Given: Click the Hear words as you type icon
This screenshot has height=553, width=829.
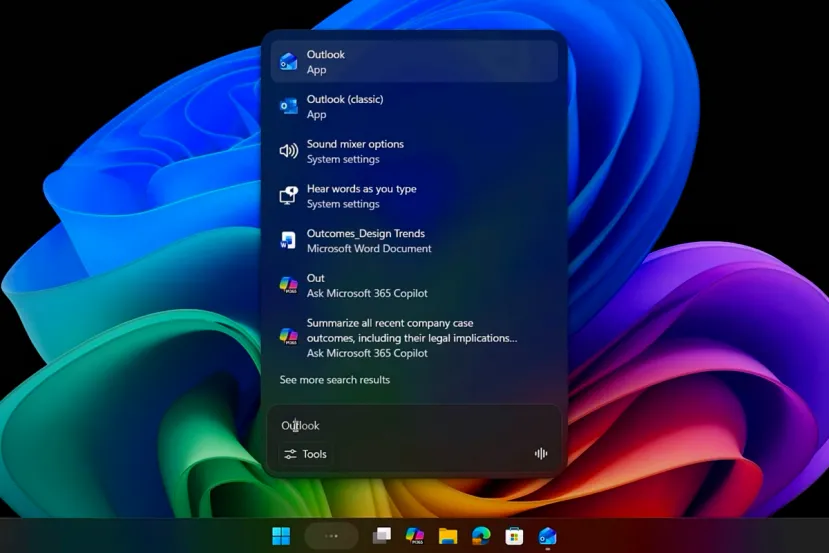Looking at the screenshot, I should click(x=288, y=196).
